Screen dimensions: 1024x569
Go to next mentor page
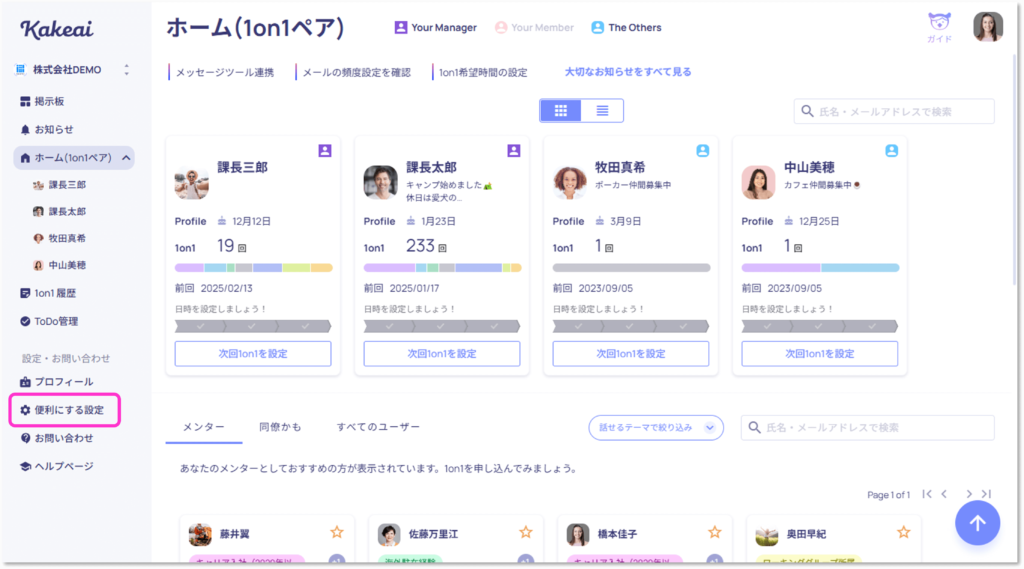969,495
